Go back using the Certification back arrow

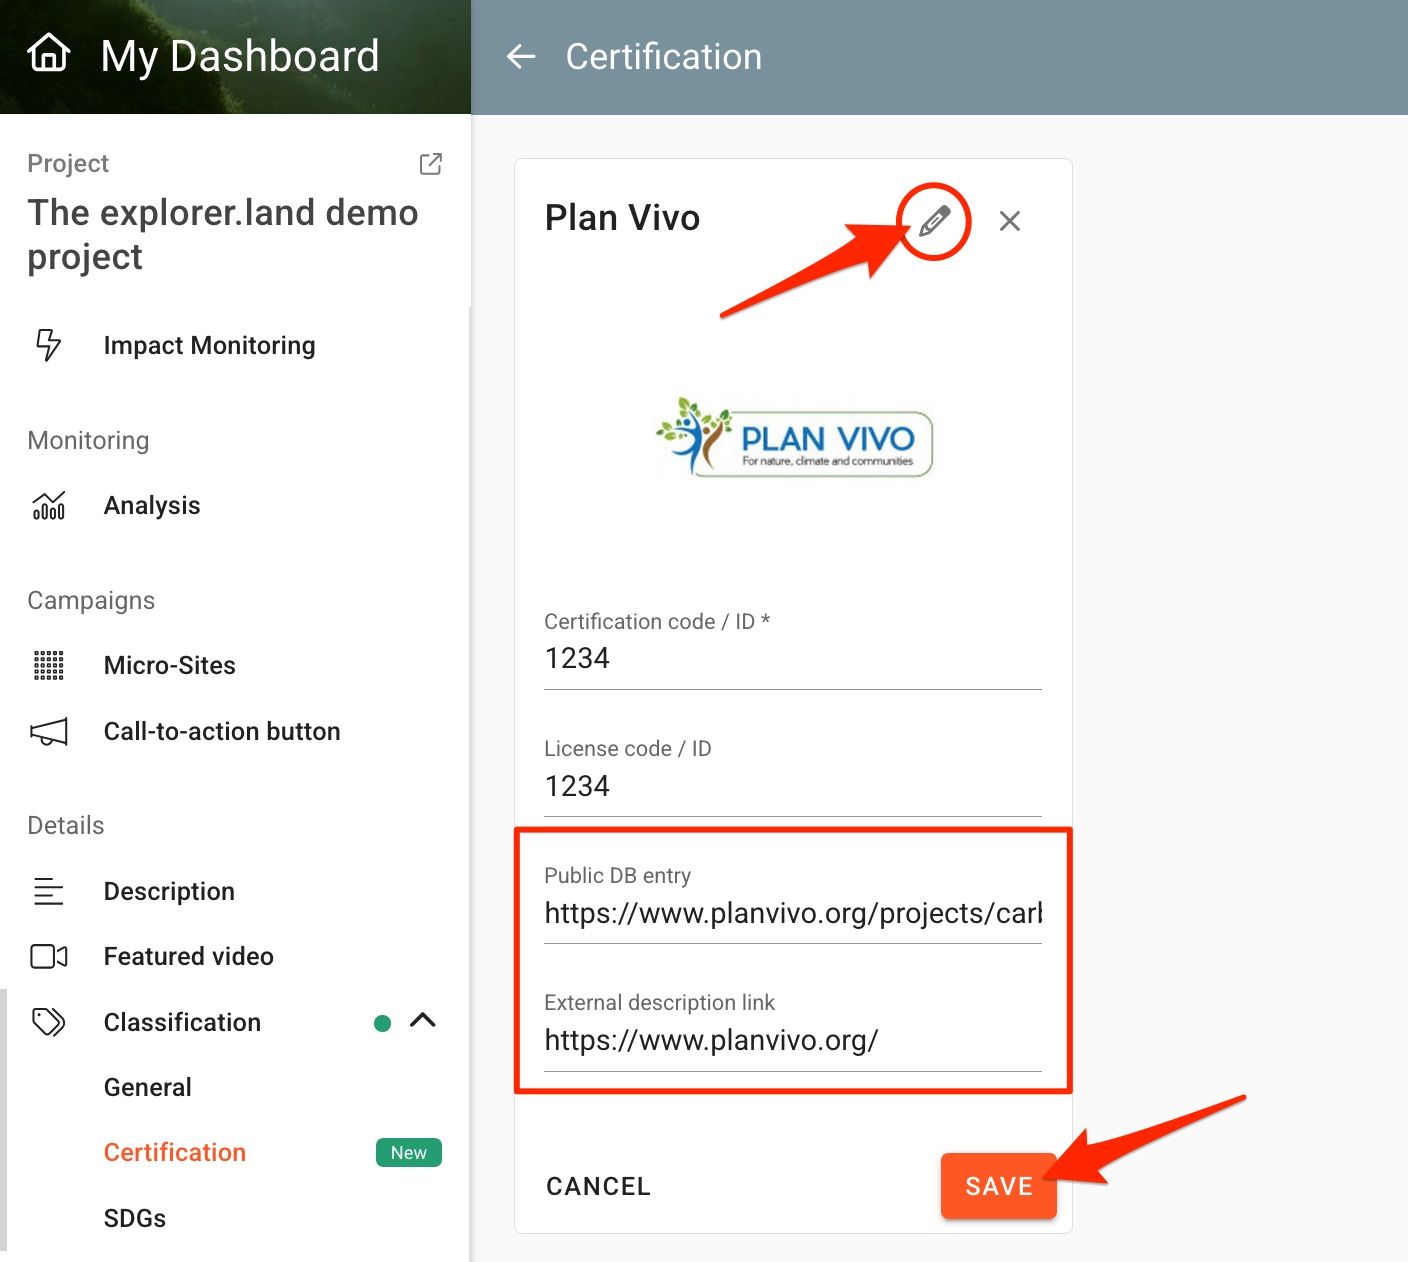point(521,57)
